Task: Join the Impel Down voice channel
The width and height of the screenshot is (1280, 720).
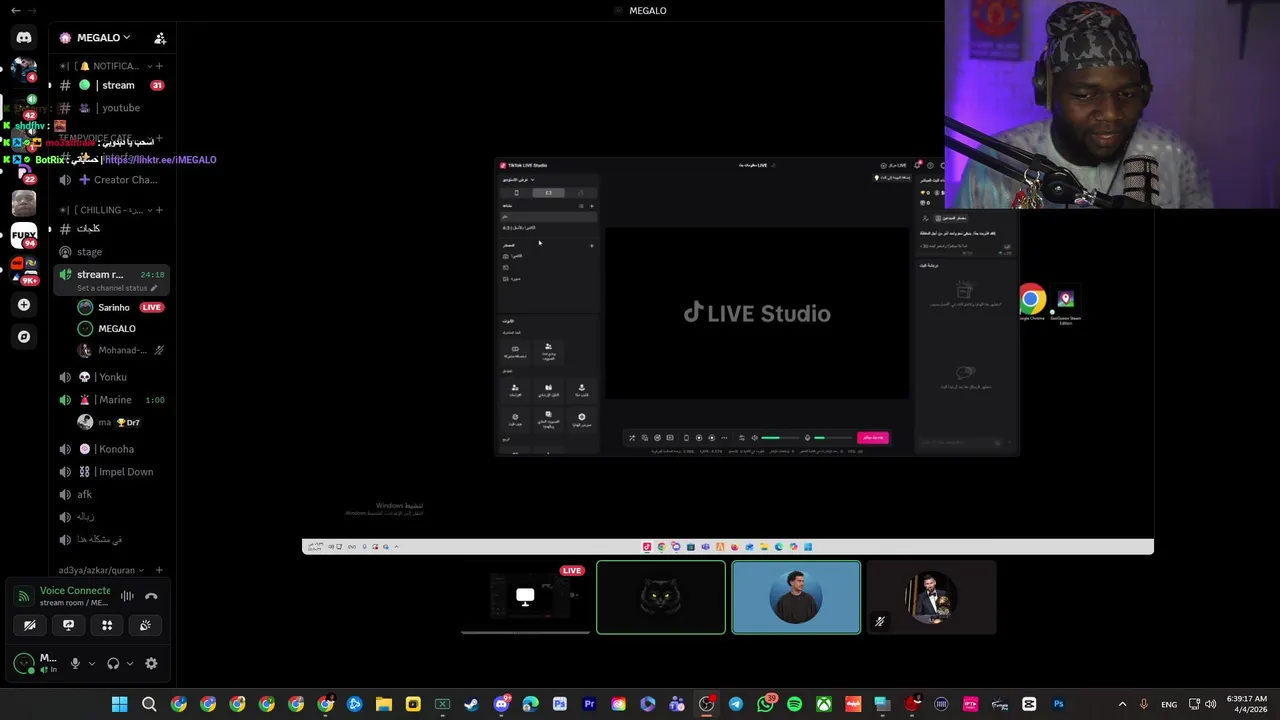Action: (x=111, y=472)
